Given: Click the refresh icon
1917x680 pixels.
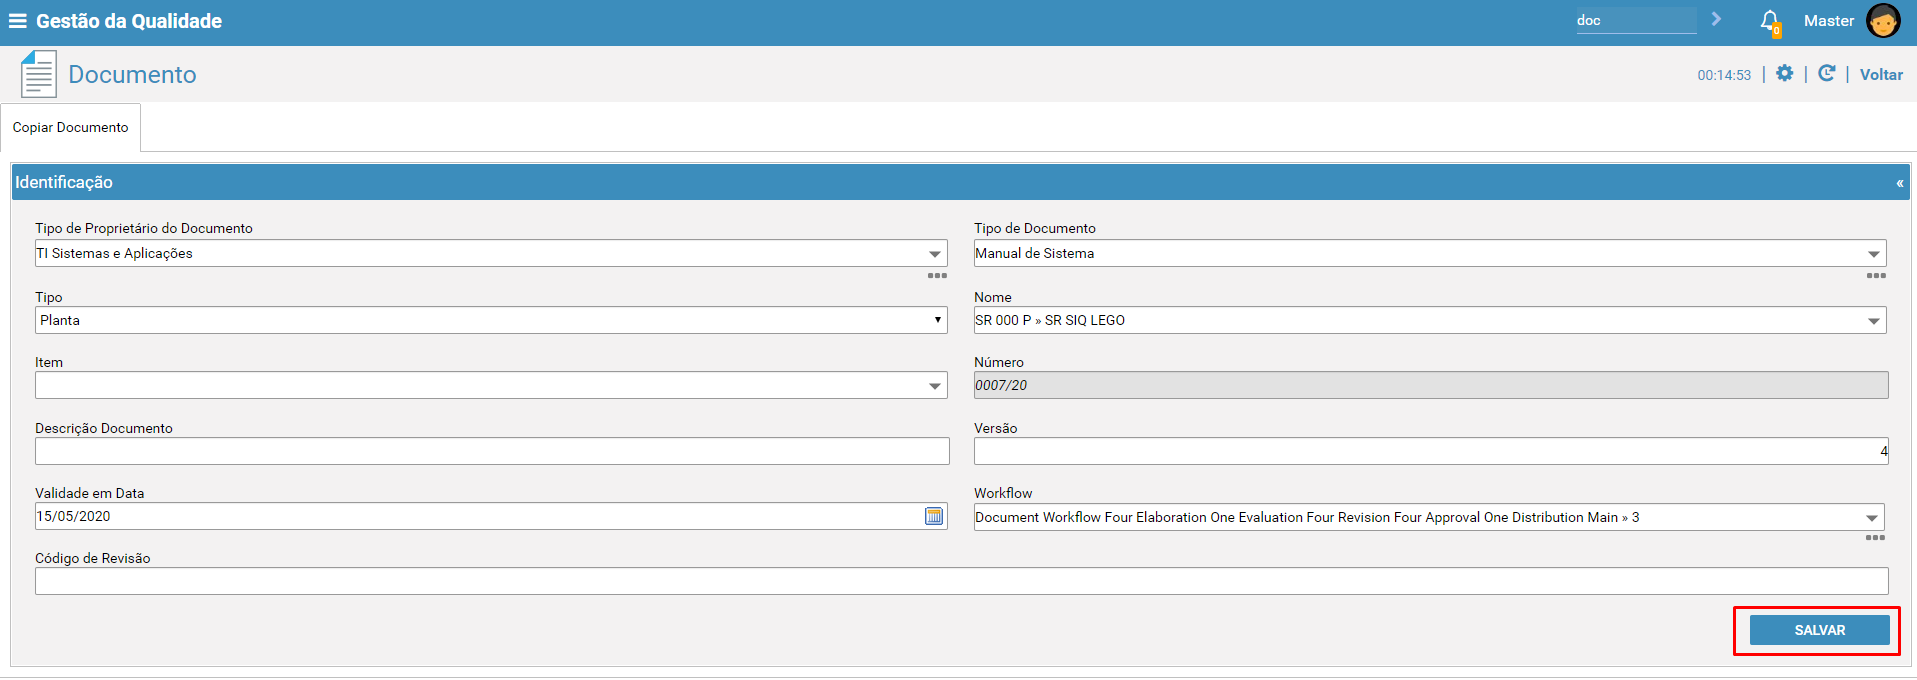Looking at the screenshot, I should (x=1826, y=73).
